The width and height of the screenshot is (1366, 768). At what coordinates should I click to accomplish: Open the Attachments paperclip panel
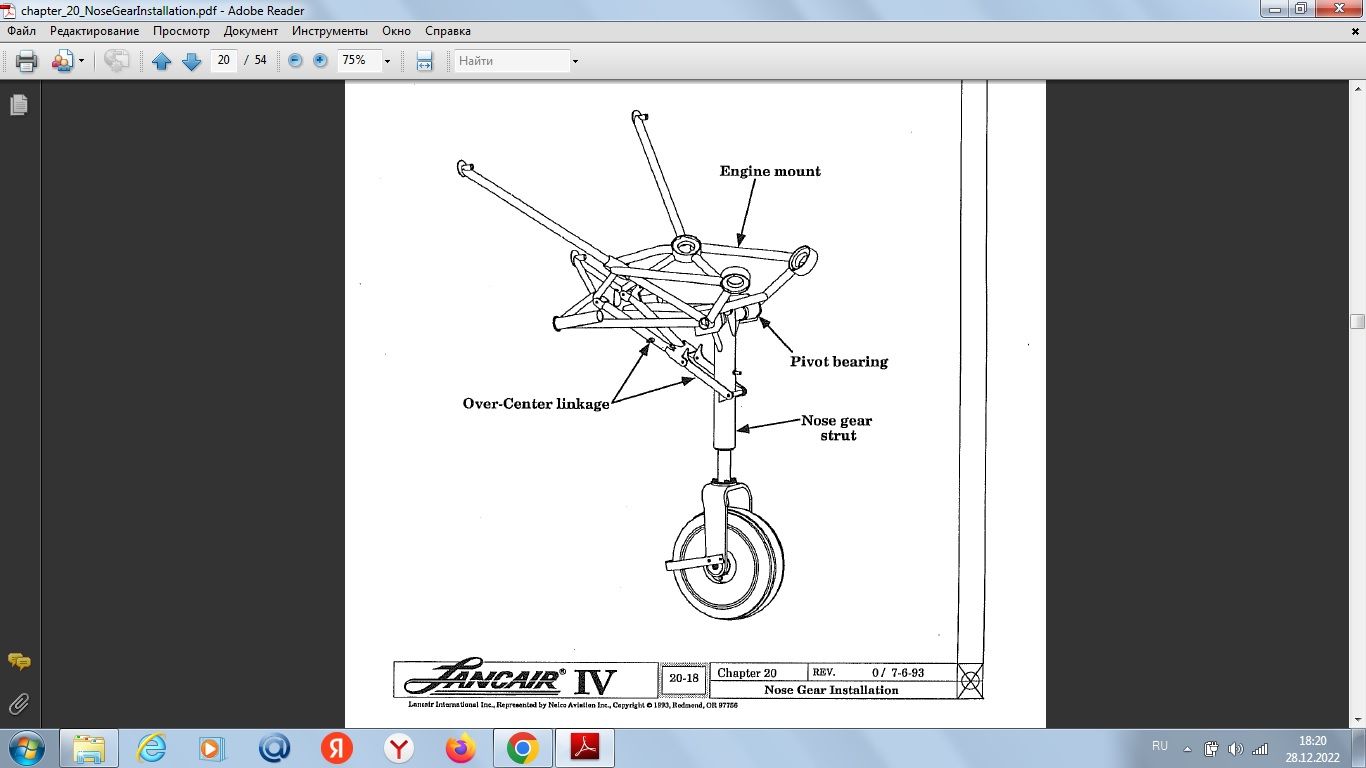click(x=18, y=704)
